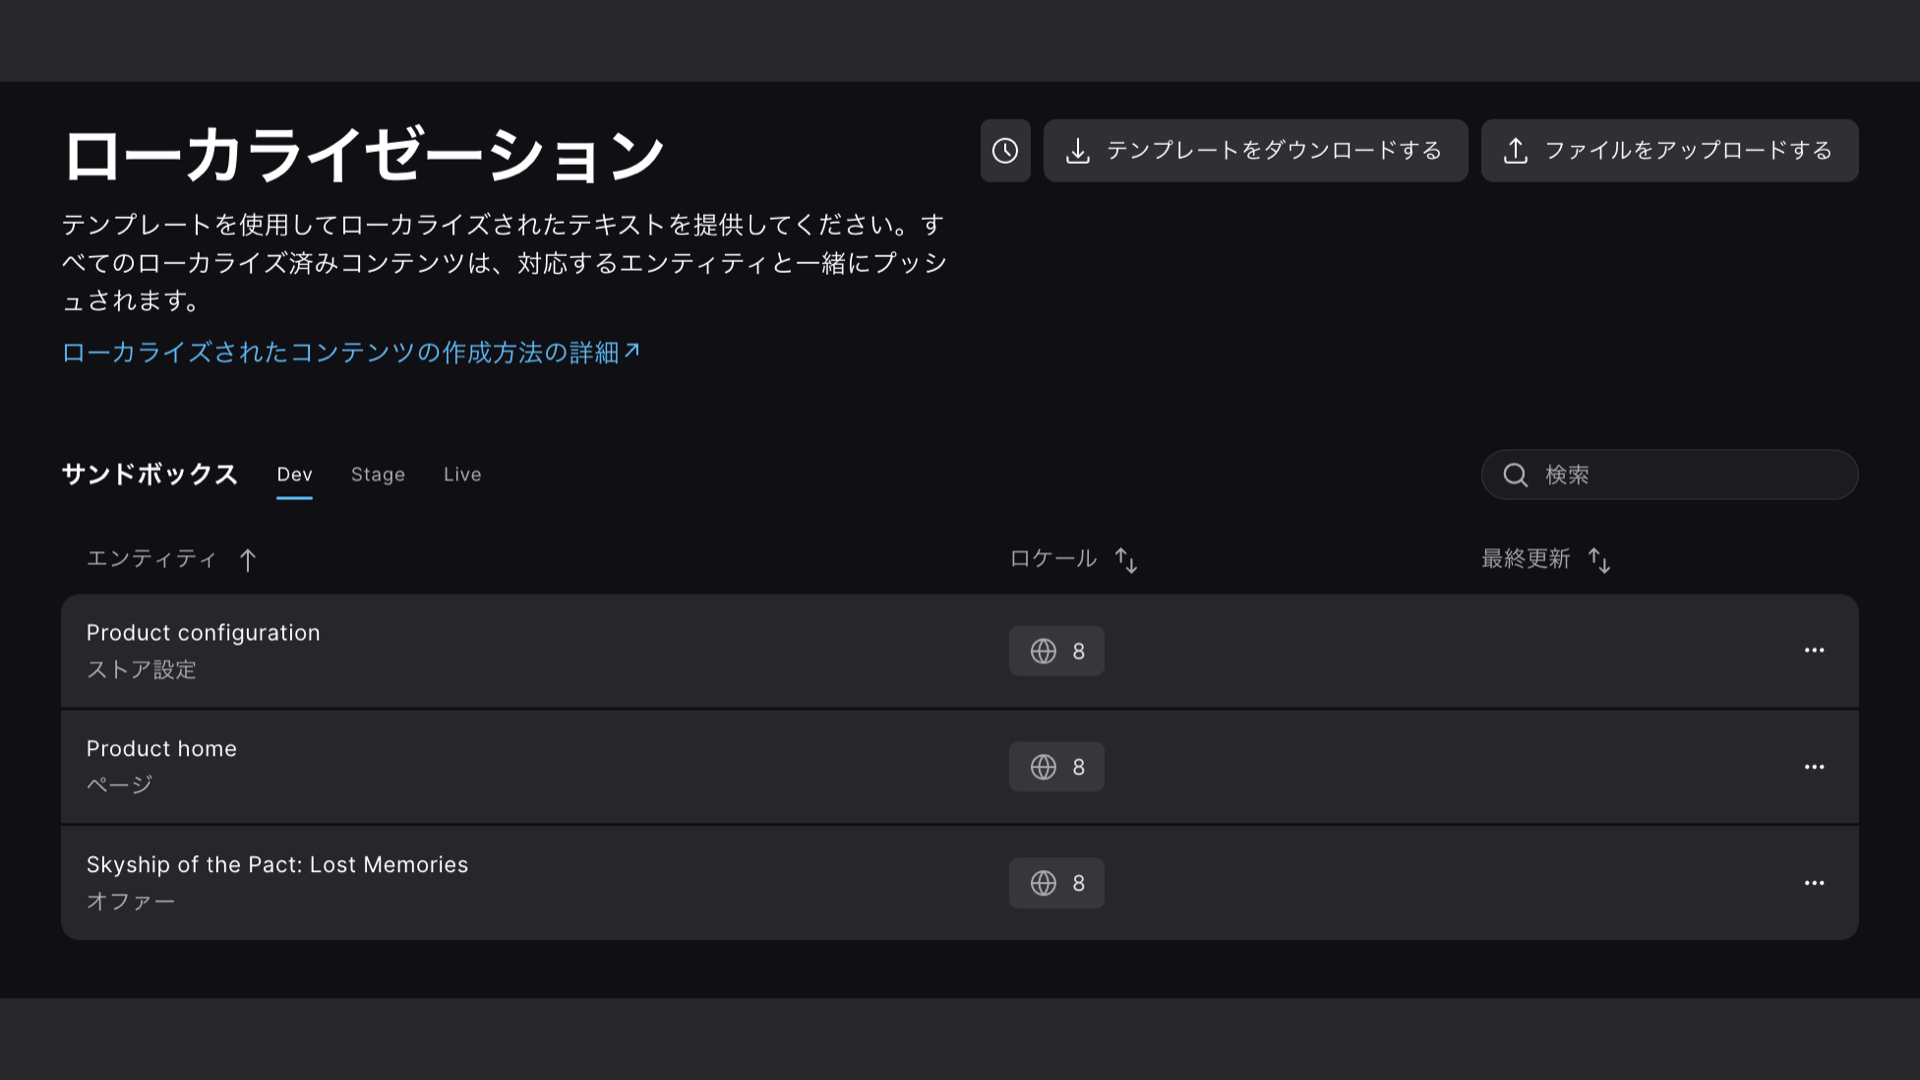
Task: Click テンプレートをダウンロードする button
Action: (1255, 151)
